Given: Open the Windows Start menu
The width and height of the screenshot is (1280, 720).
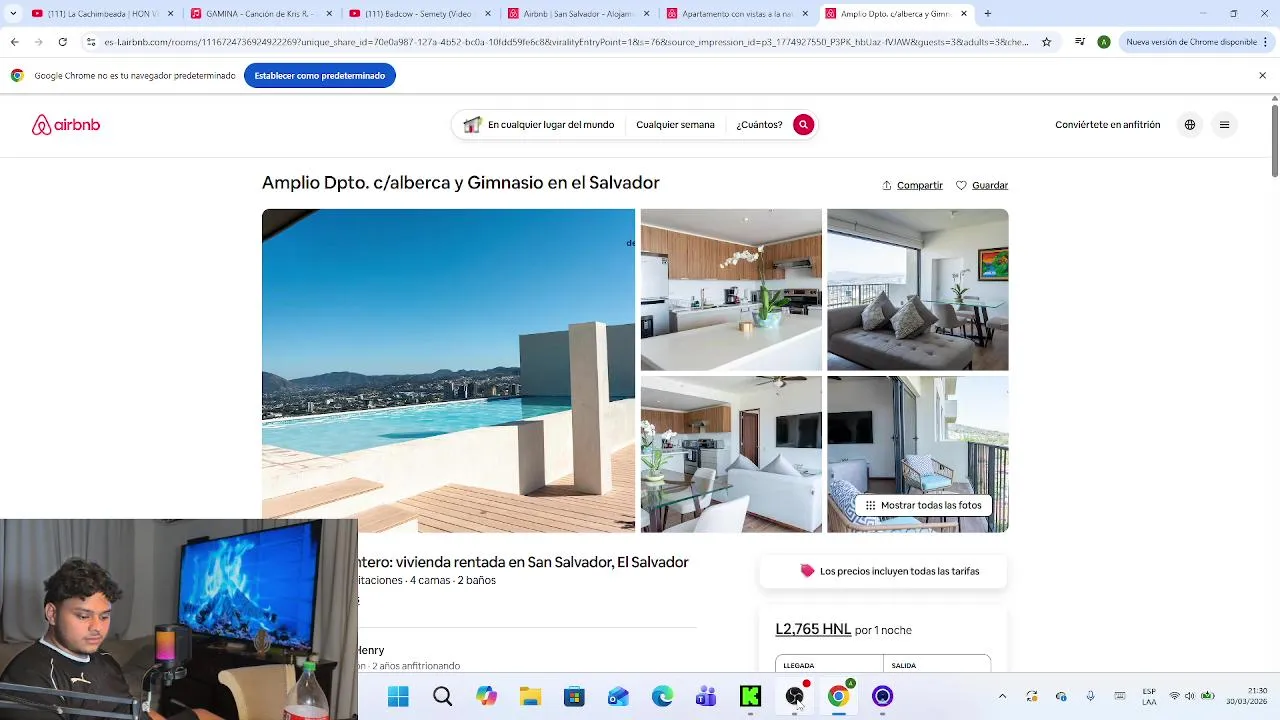Looking at the screenshot, I should coord(398,696).
